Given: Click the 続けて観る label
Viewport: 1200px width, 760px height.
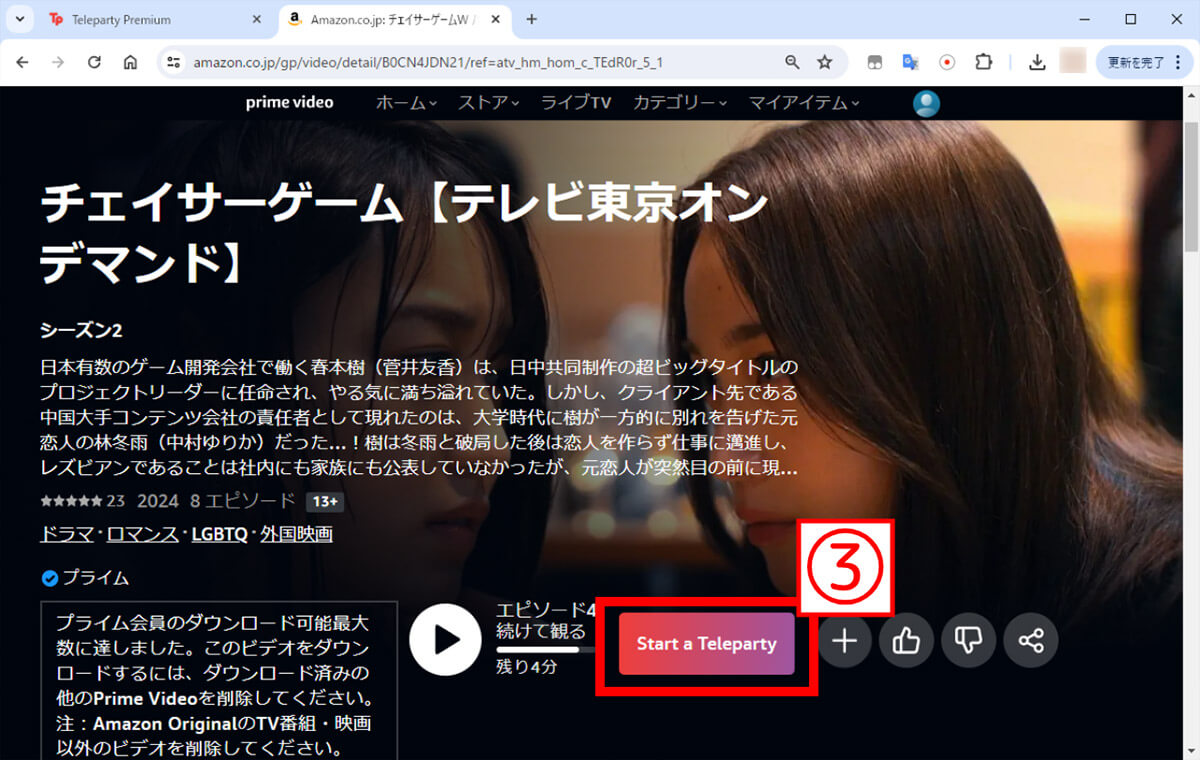Looking at the screenshot, I should coord(540,632).
